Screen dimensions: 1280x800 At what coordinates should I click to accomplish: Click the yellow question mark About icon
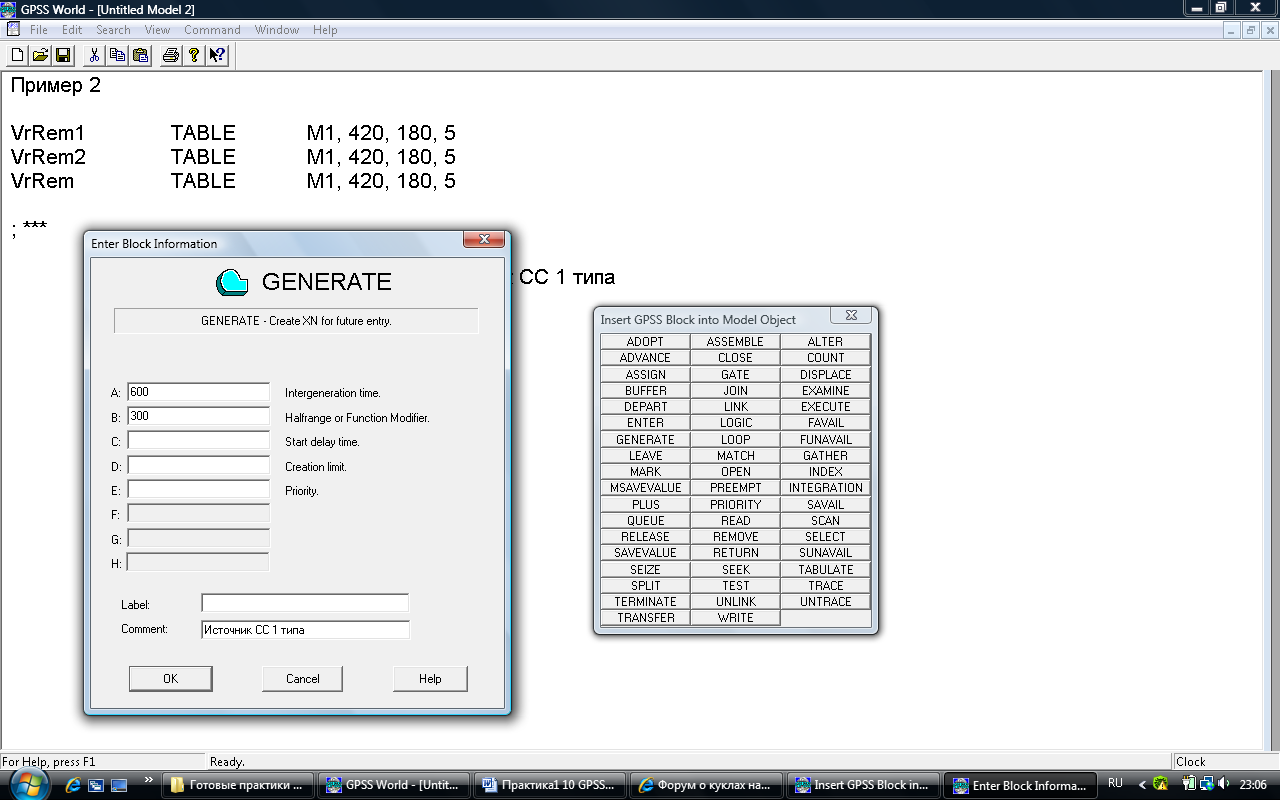pos(194,55)
